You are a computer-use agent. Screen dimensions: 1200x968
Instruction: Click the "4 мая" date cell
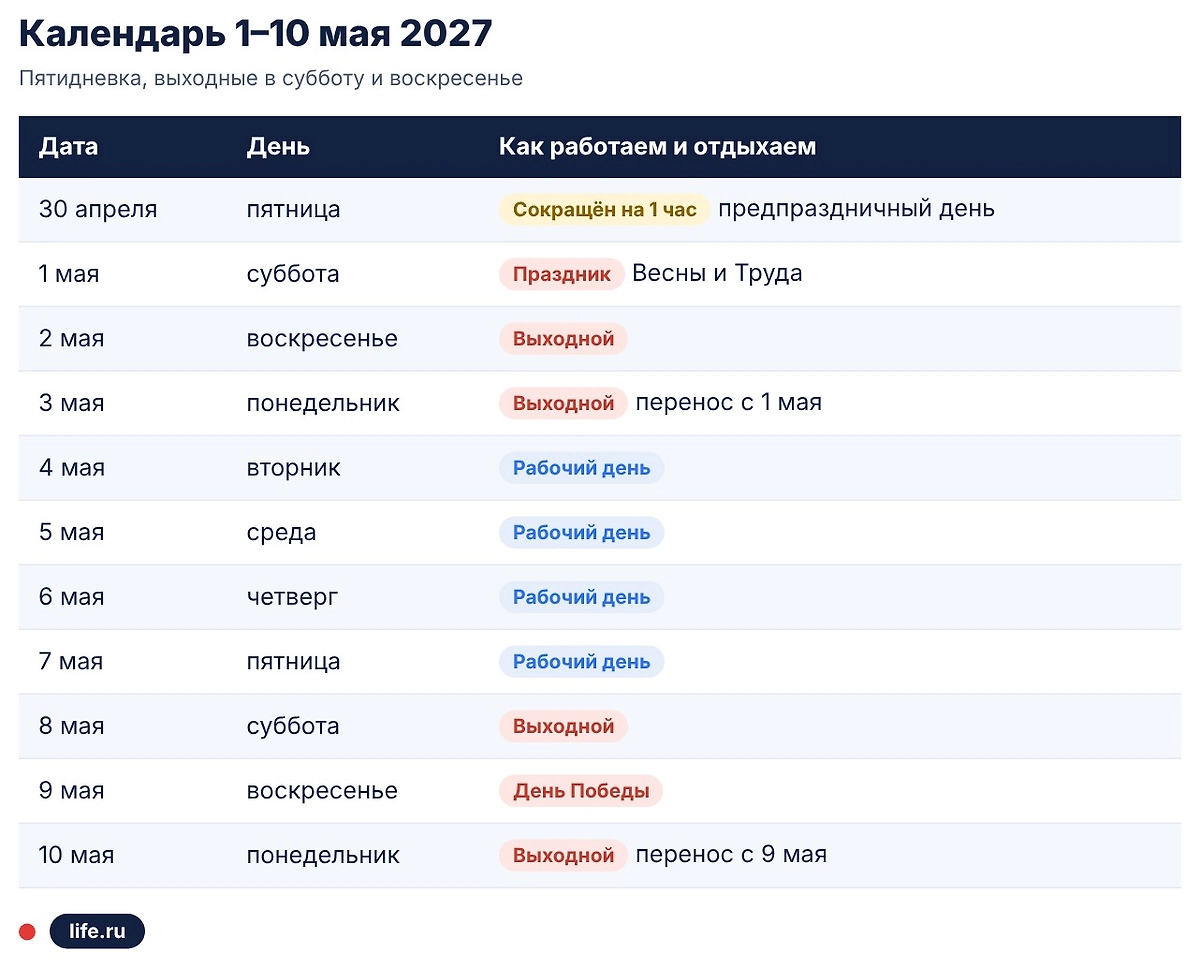[x=72, y=467]
